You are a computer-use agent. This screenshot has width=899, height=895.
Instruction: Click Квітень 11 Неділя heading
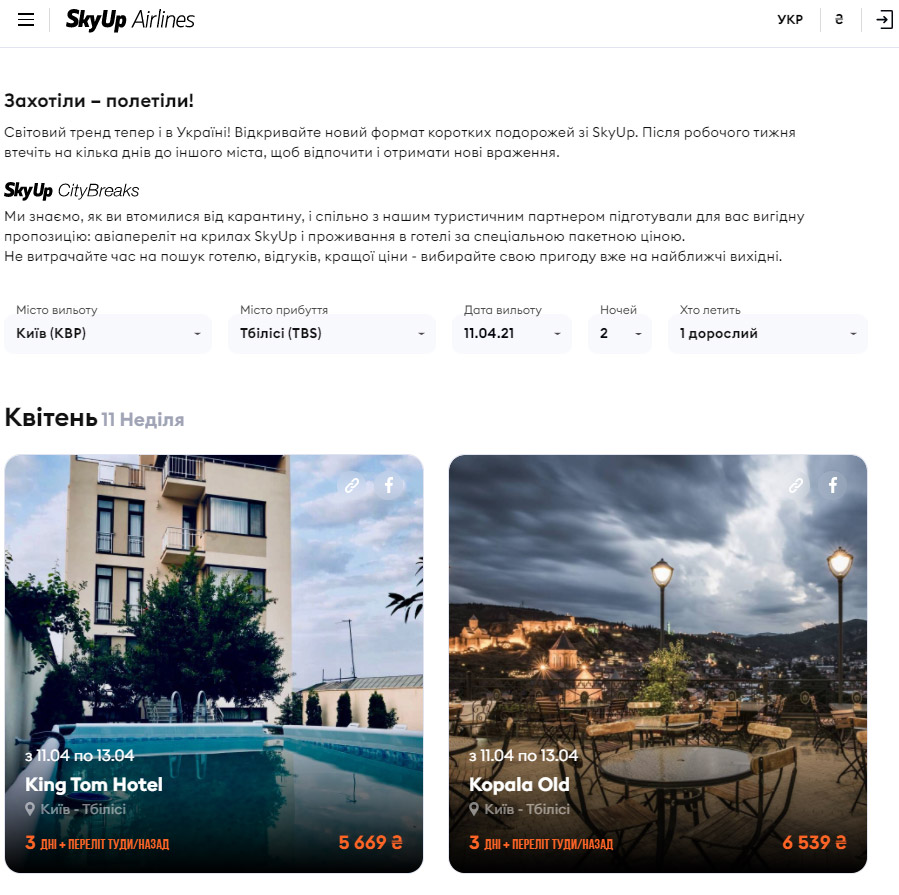coord(94,418)
